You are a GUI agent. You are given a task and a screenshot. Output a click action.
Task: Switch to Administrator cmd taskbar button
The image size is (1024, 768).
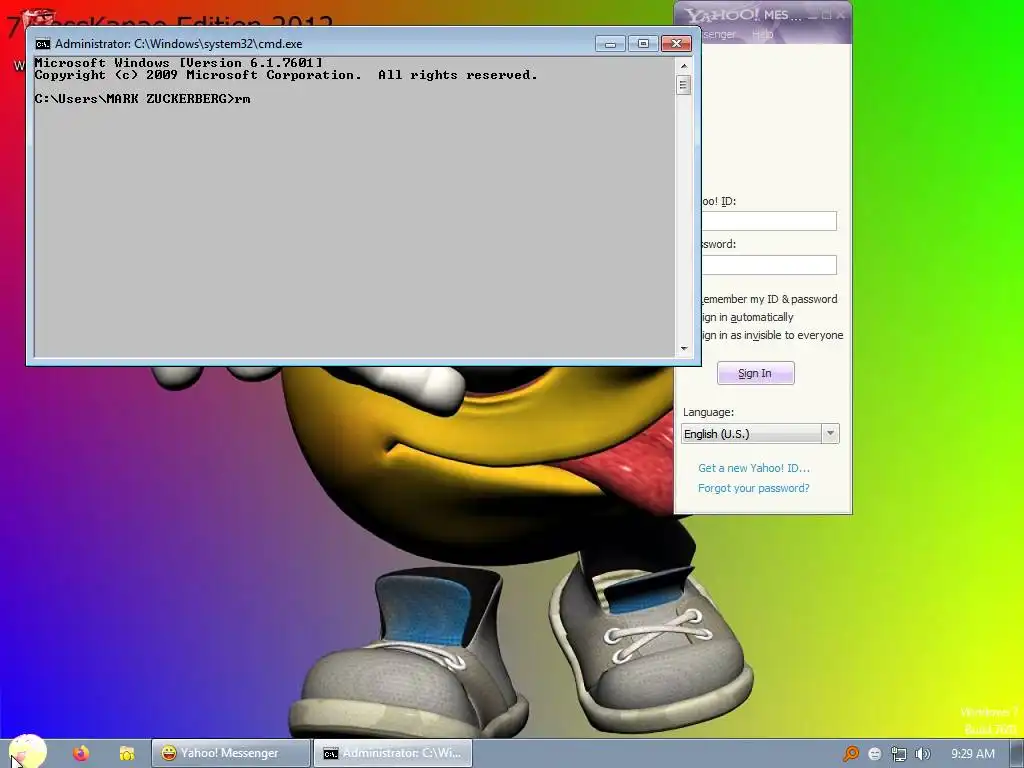click(x=392, y=753)
